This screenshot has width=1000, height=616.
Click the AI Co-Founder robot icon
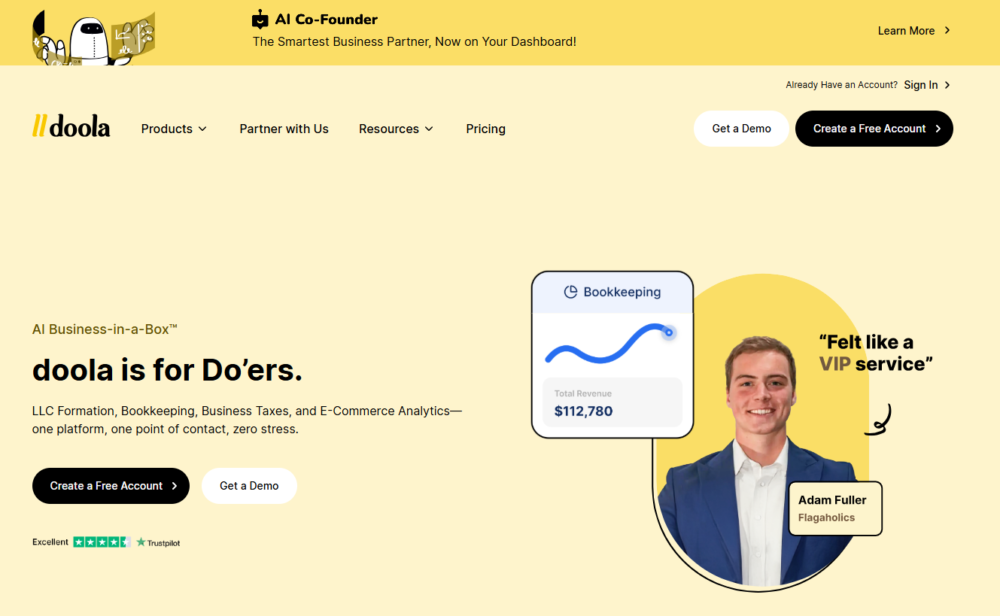[x=260, y=20]
